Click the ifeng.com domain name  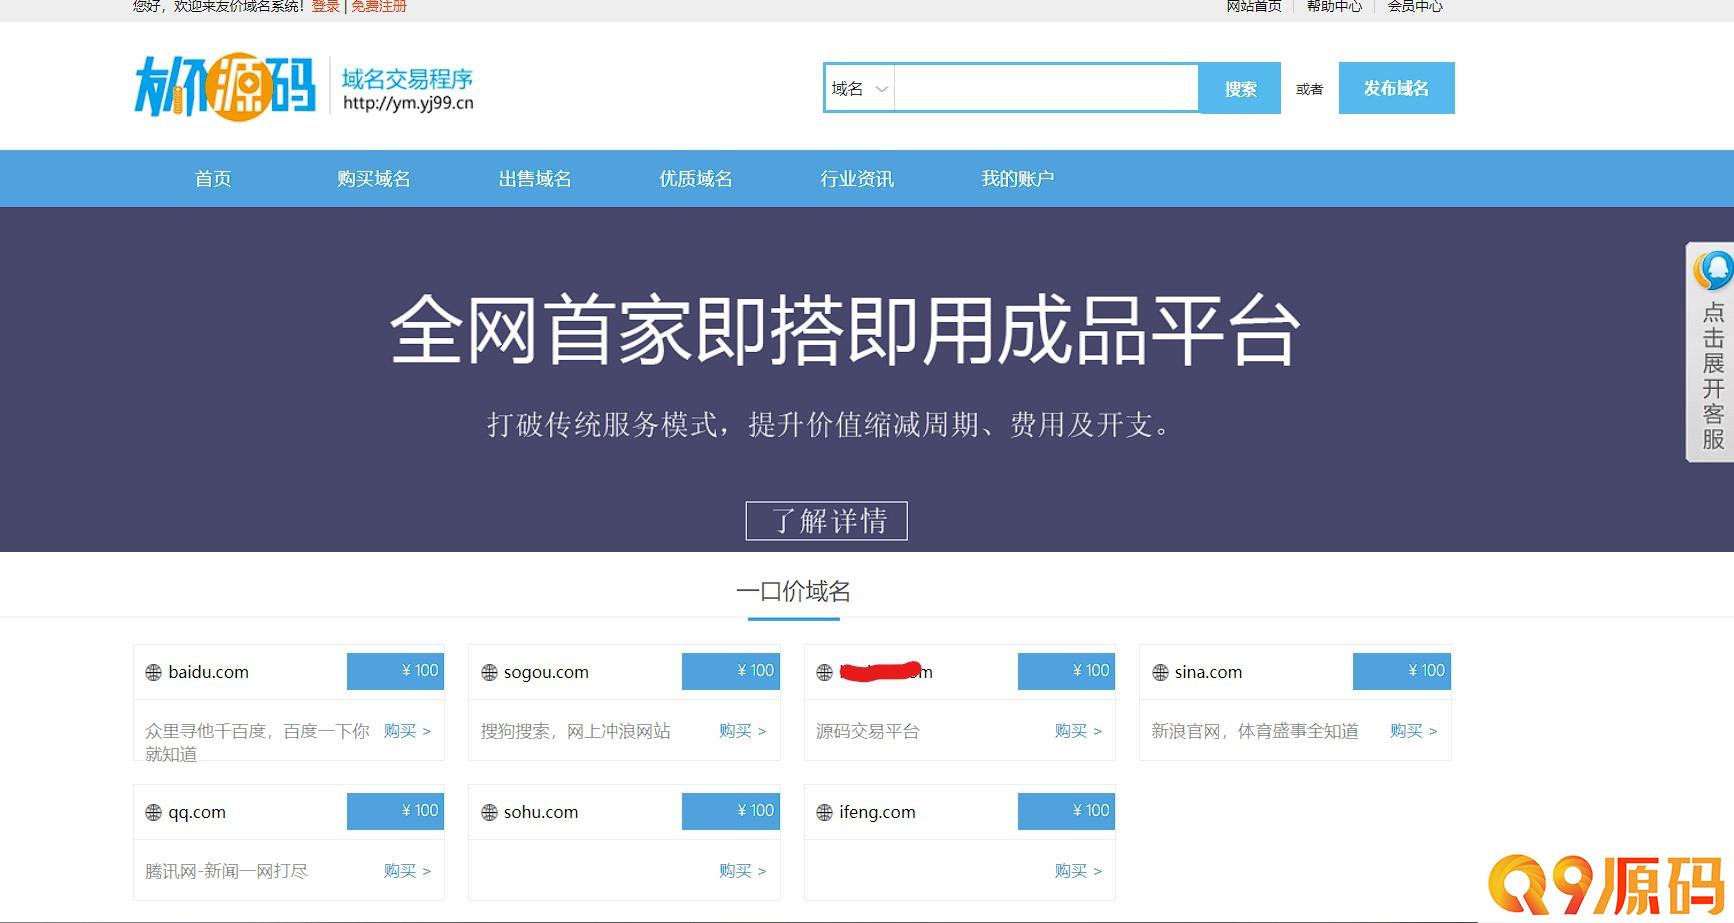pos(877,812)
